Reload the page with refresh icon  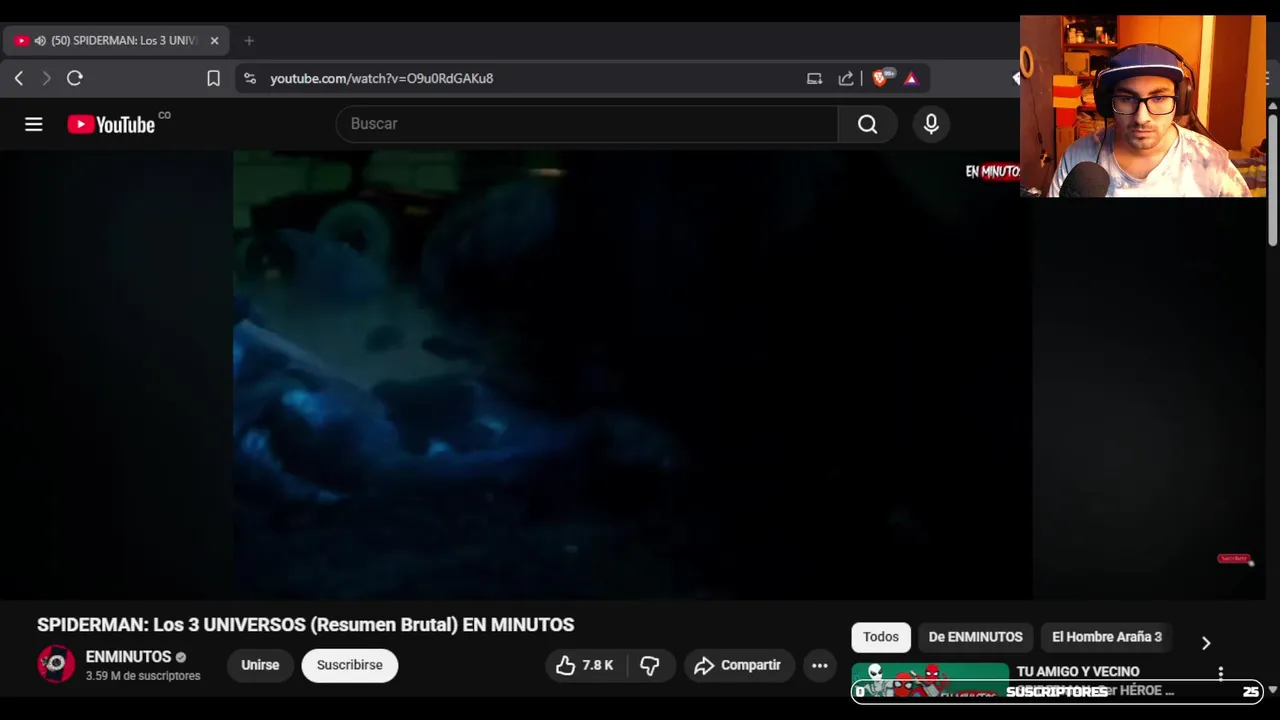click(x=75, y=78)
